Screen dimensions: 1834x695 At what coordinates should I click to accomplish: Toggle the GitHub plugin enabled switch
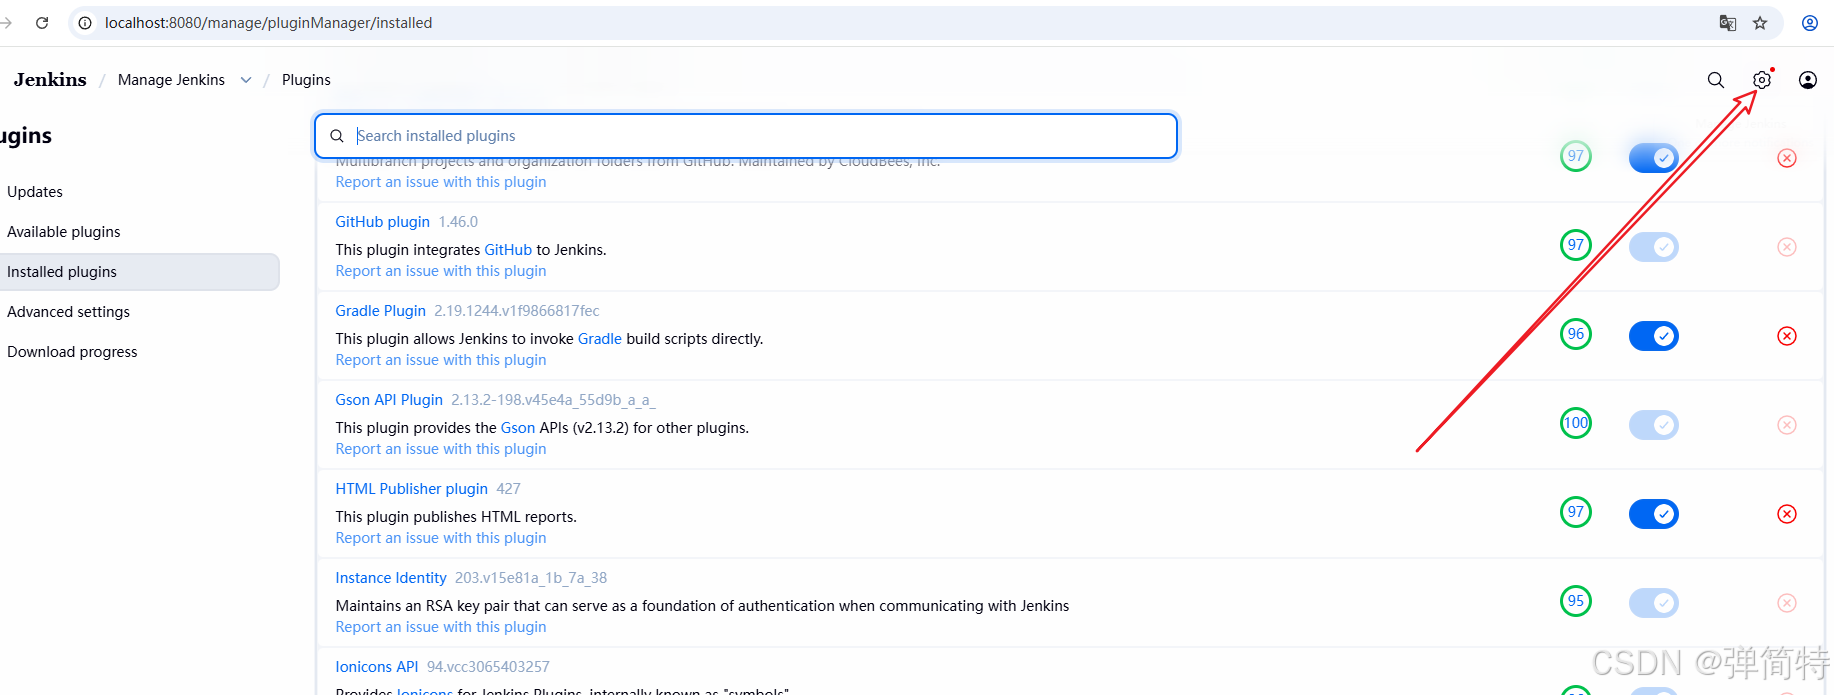[x=1654, y=247]
